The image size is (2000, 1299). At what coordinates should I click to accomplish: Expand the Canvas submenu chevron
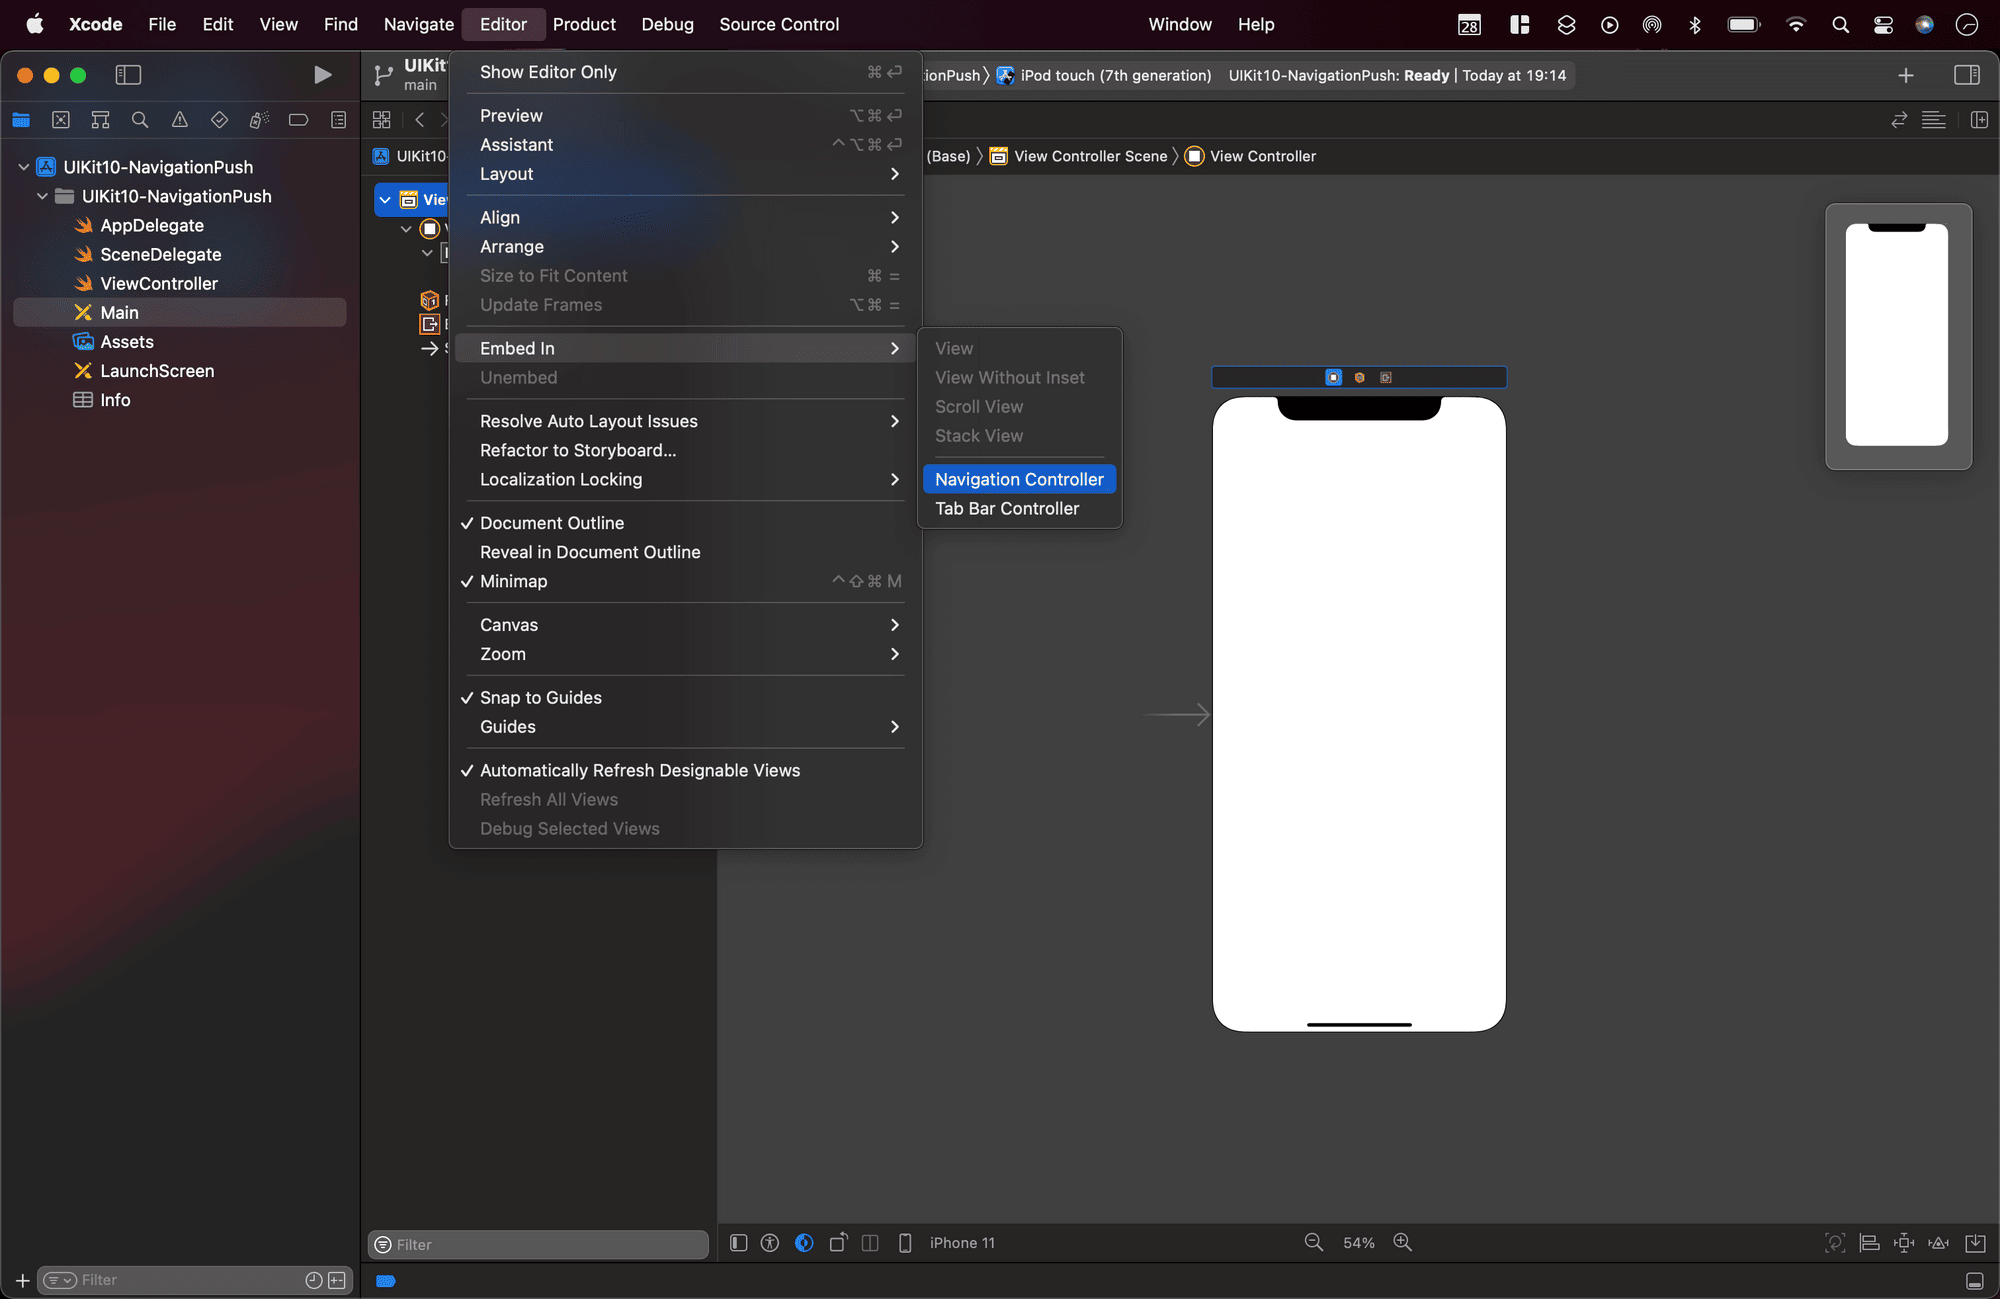click(x=894, y=624)
